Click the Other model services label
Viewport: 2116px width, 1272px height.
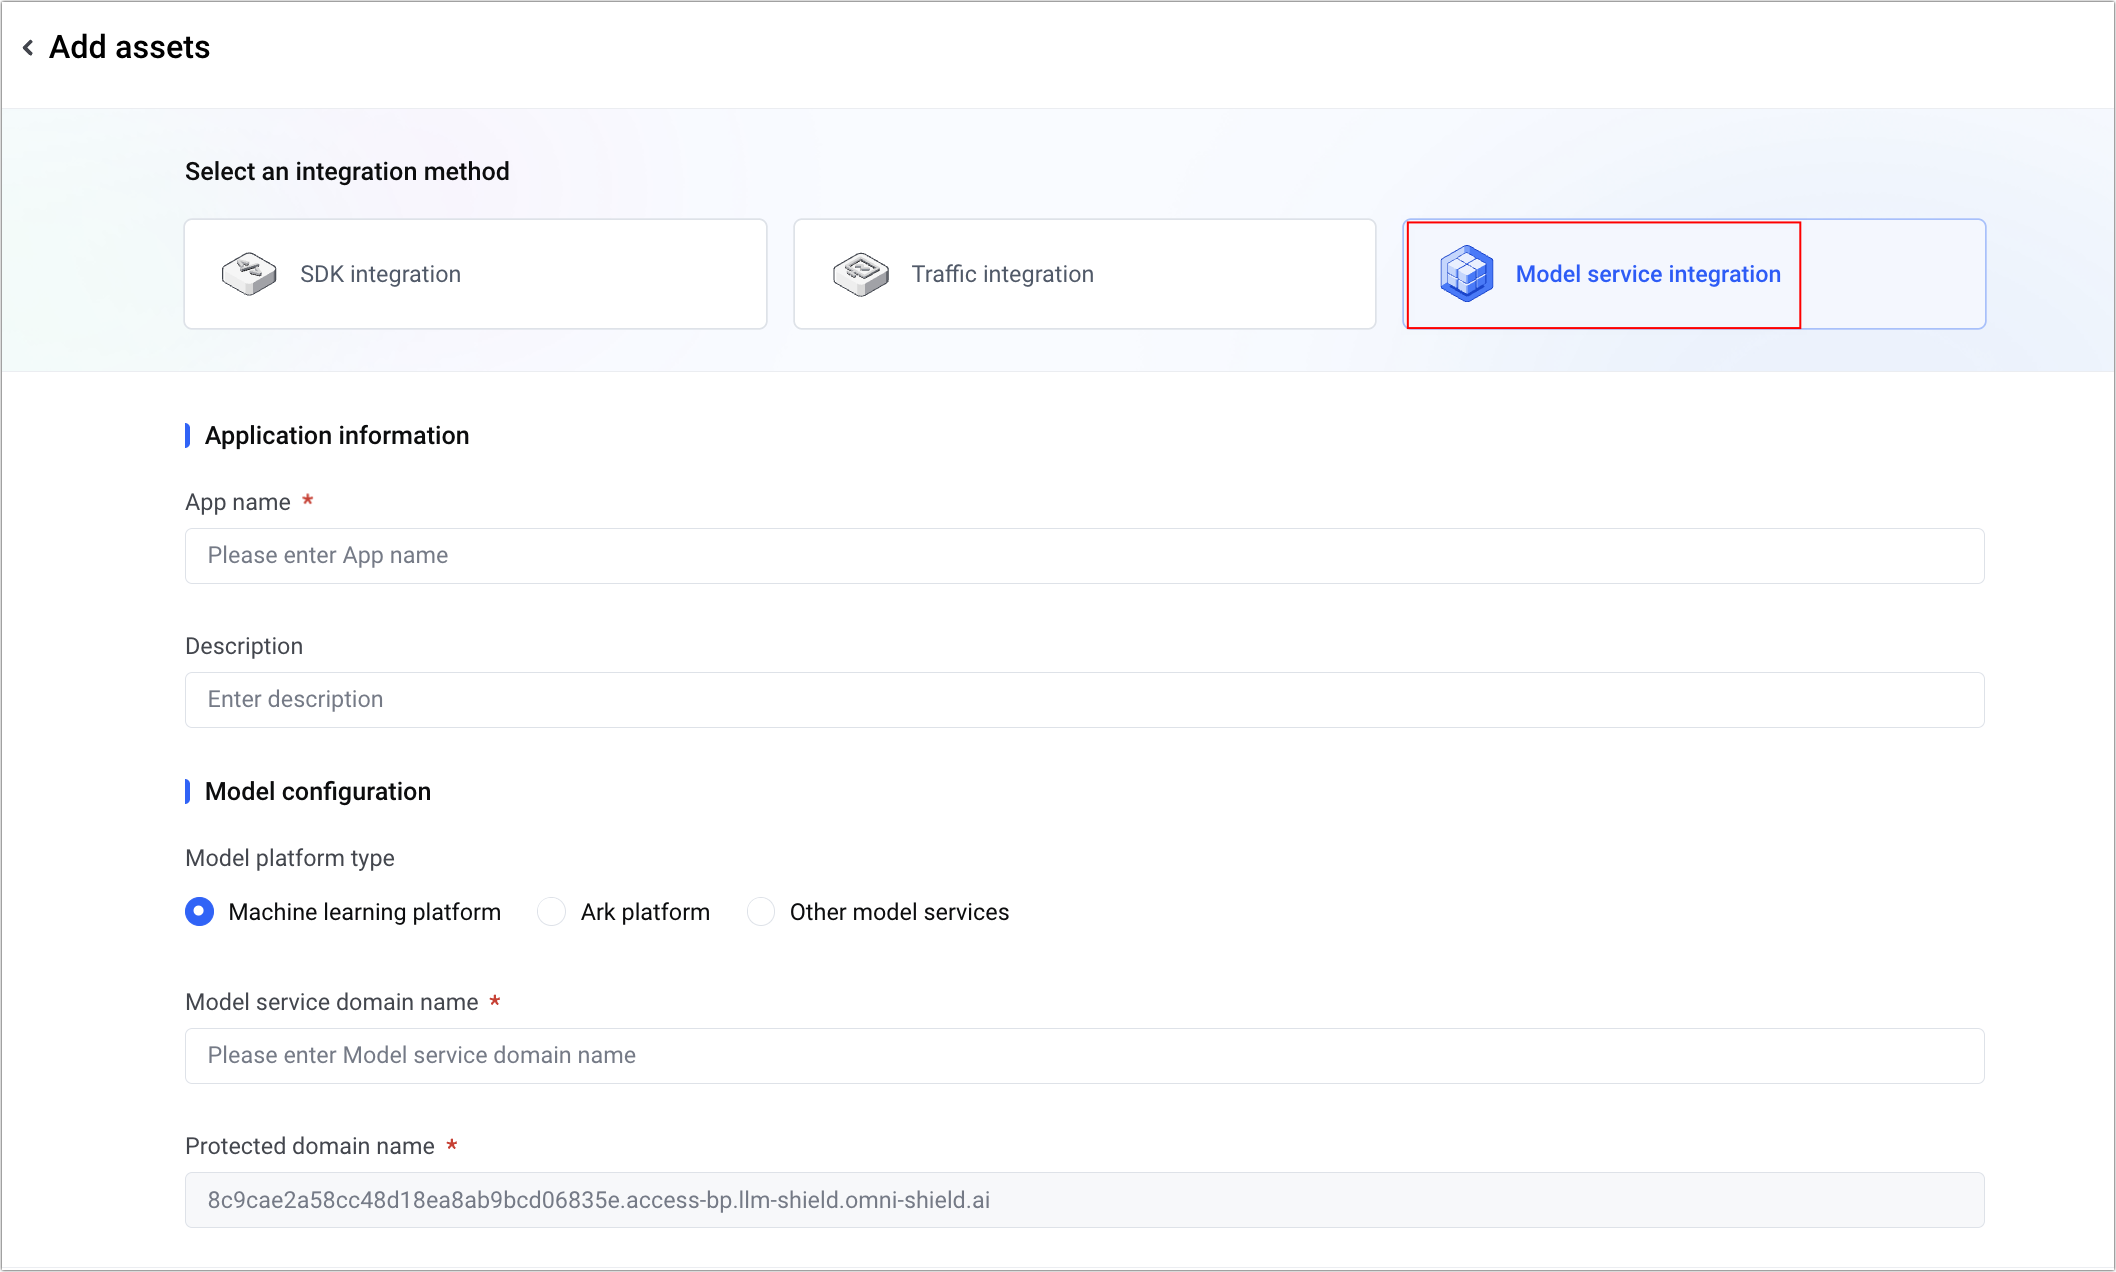tap(899, 912)
